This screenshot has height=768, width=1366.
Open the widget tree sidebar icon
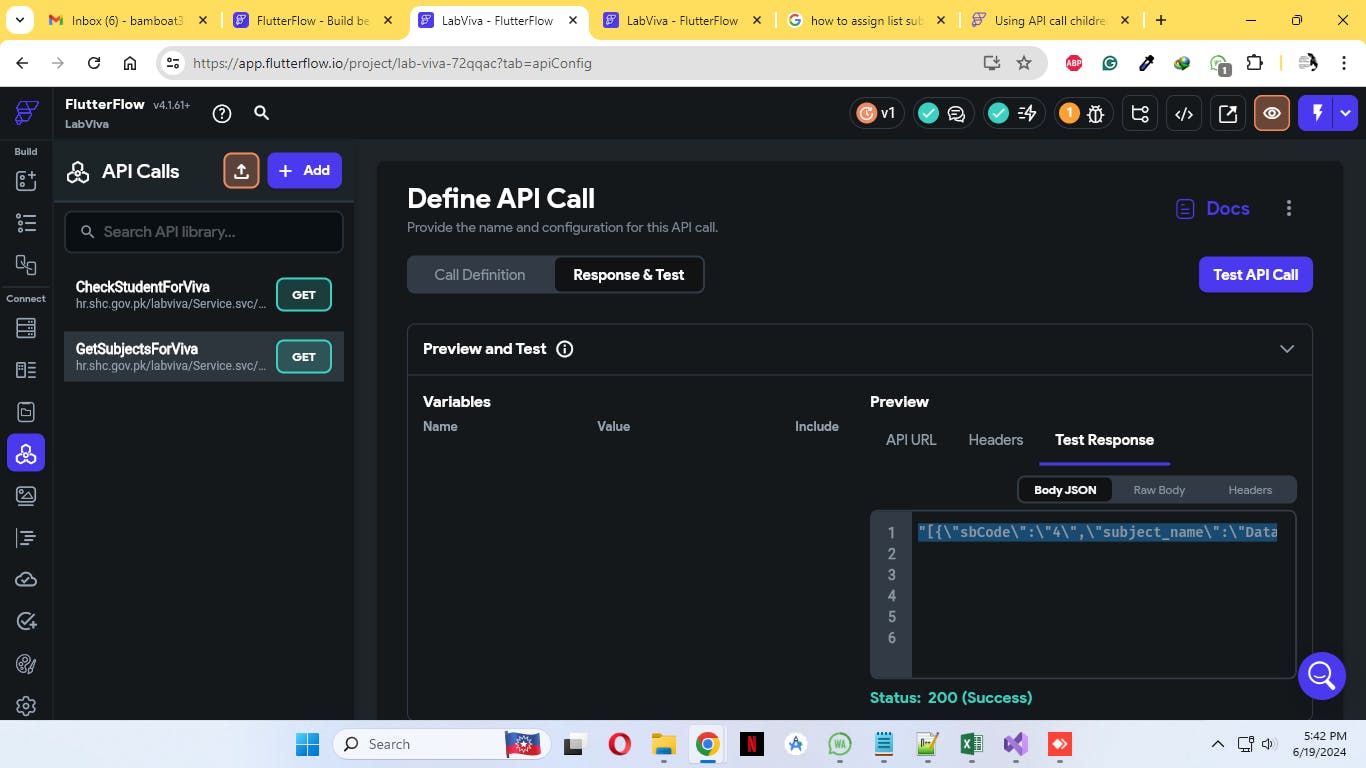tap(26, 223)
